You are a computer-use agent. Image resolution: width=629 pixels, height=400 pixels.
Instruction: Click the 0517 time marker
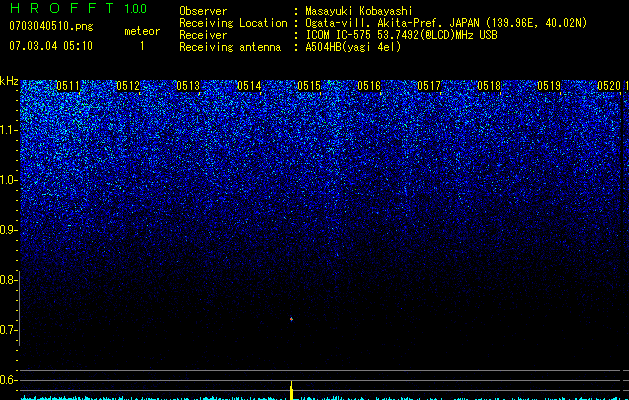click(429, 86)
